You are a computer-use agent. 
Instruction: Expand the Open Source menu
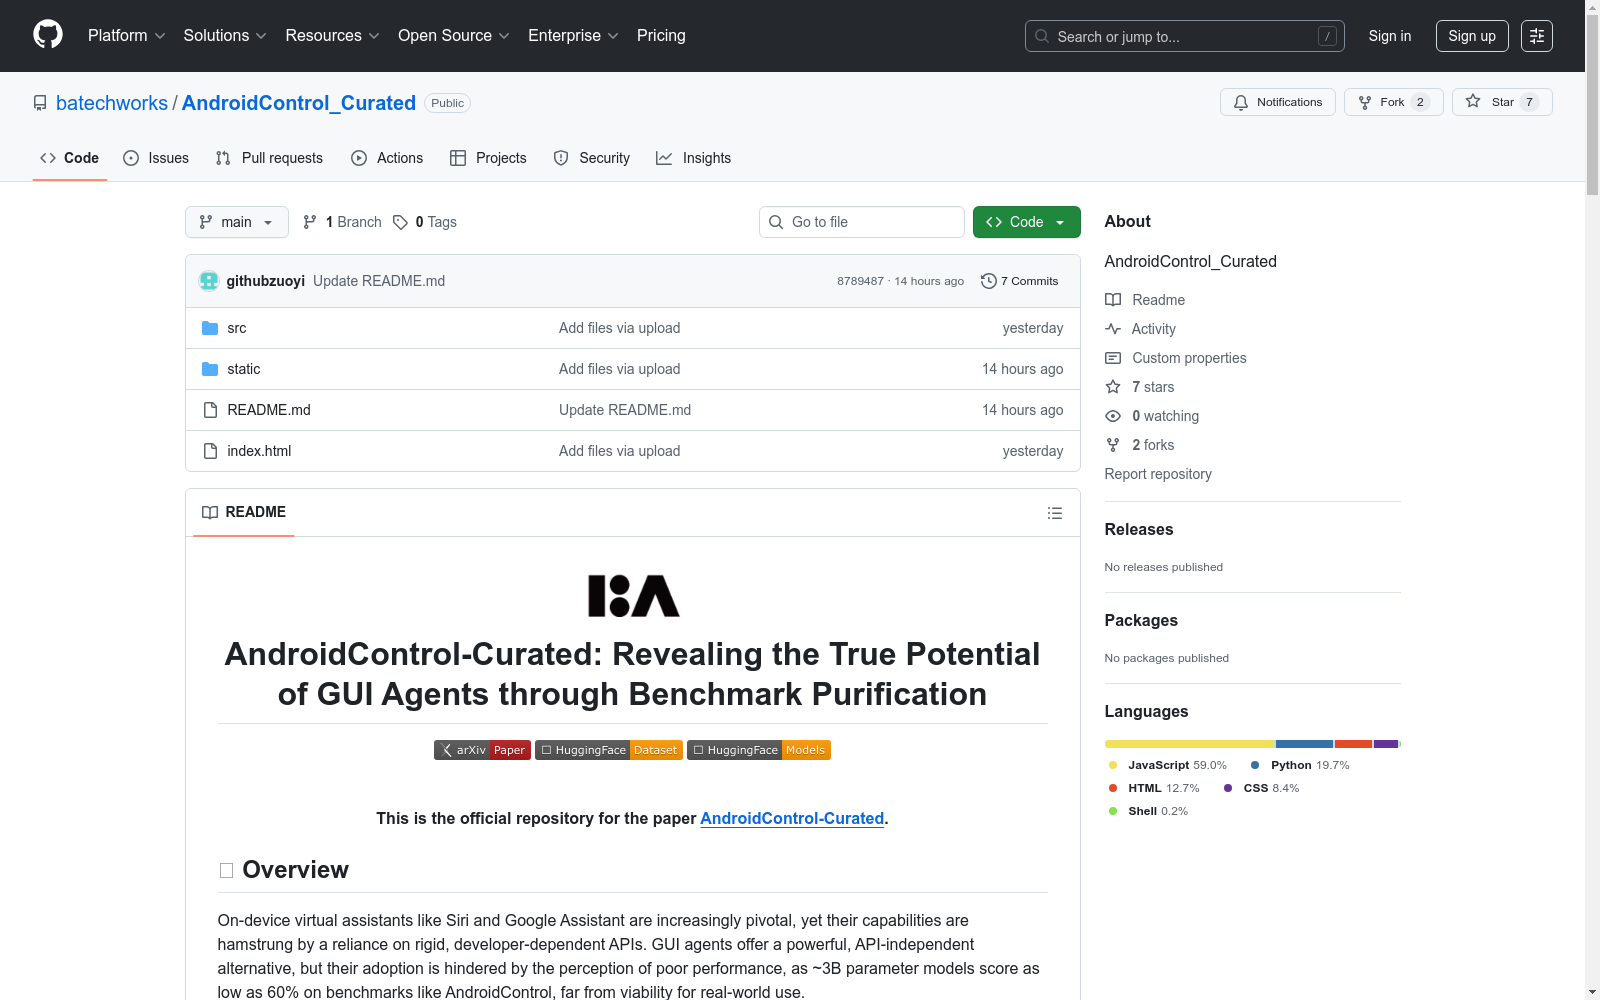tap(454, 36)
